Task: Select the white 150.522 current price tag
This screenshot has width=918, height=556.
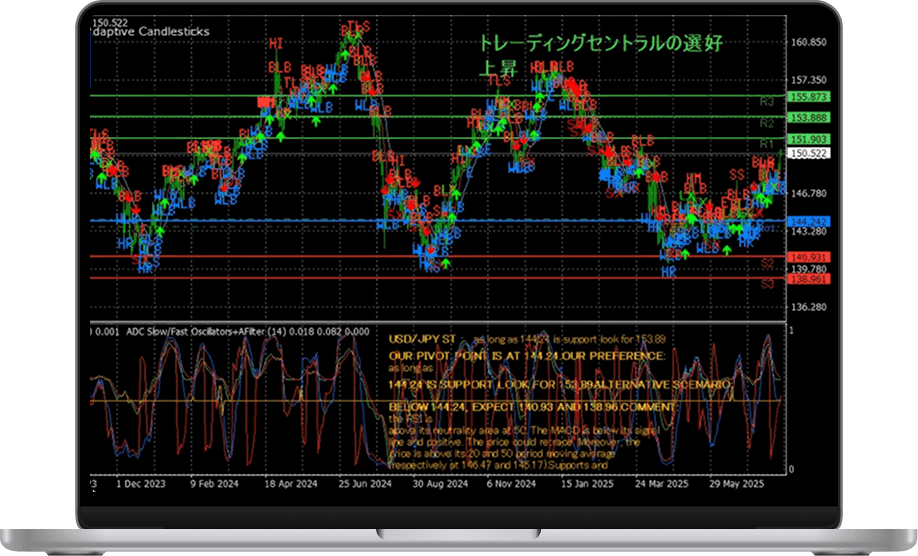Action: coord(808,154)
